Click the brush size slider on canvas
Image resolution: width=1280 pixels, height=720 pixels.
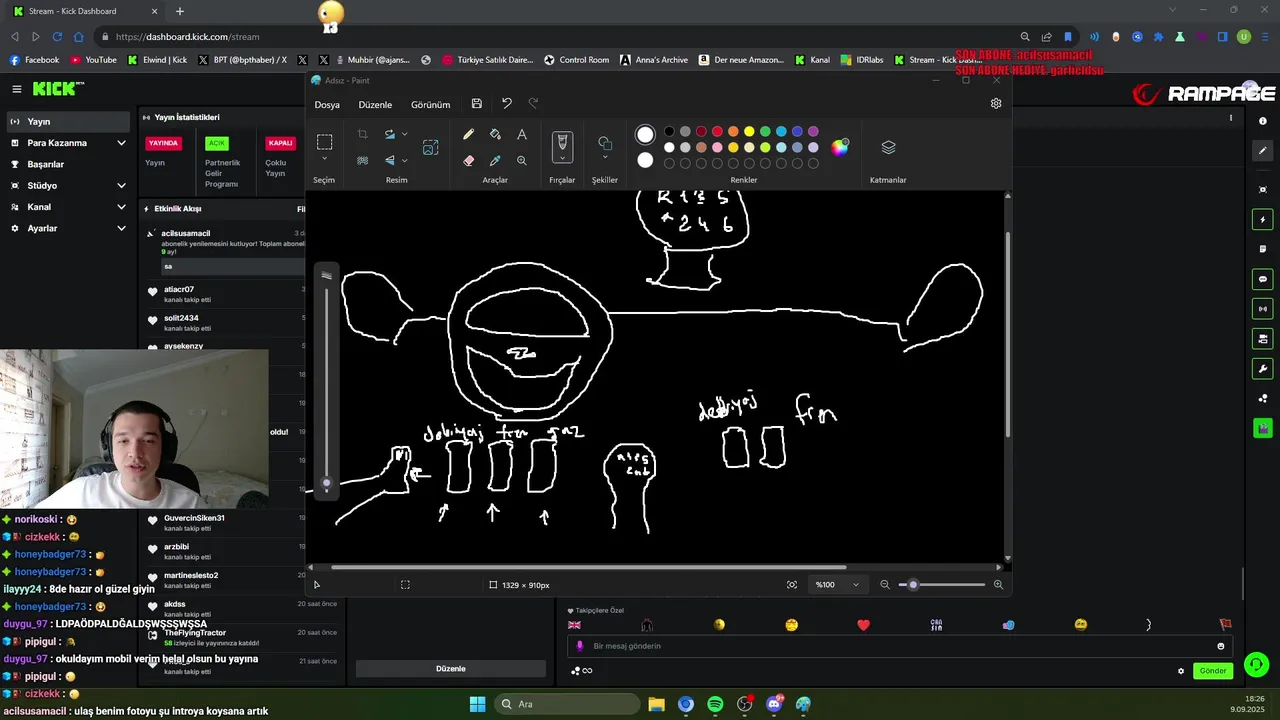coord(326,484)
